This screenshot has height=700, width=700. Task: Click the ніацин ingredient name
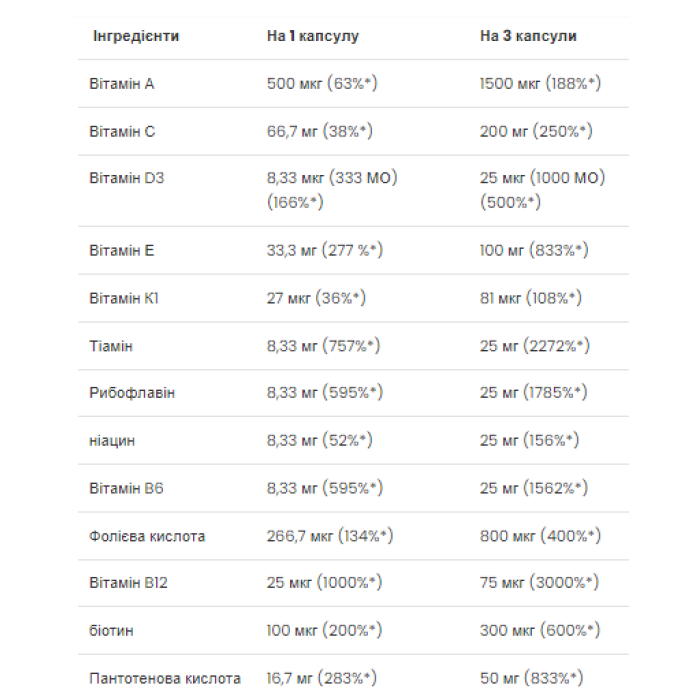tap(111, 440)
